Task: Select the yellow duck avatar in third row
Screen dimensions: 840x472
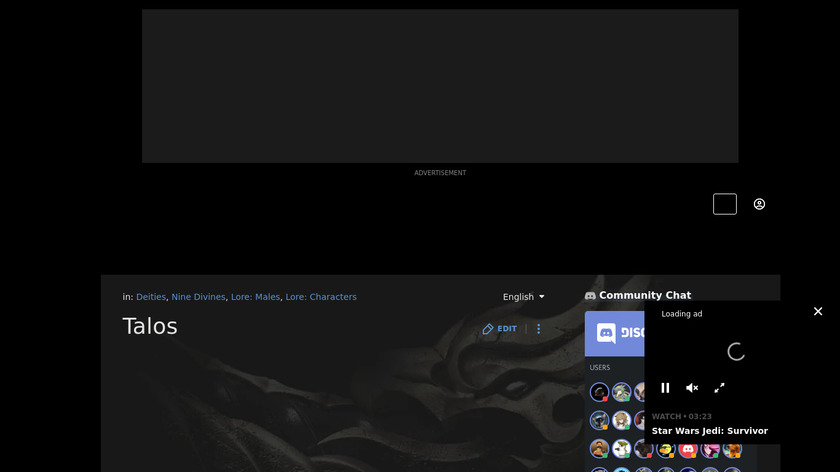Action: (666, 450)
